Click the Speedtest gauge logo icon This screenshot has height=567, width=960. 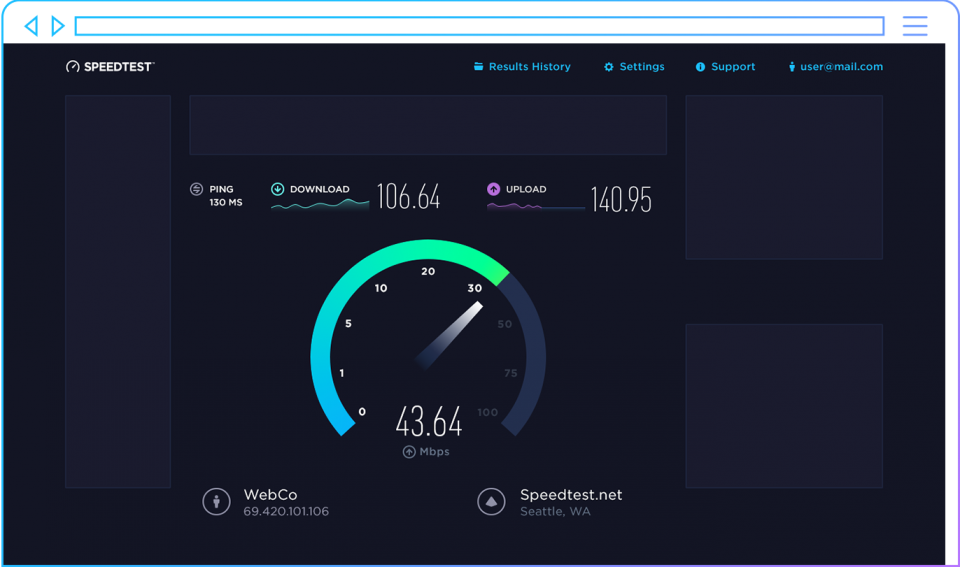(72, 67)
